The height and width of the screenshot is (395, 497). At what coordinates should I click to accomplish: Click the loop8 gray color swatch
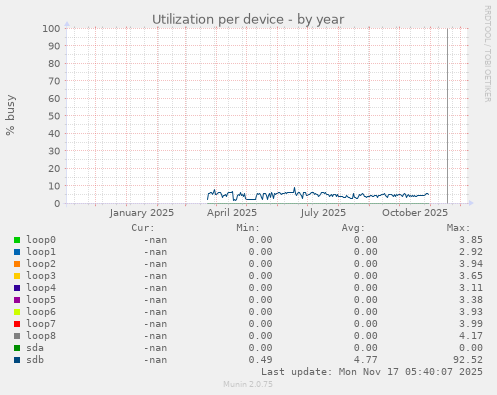[x=17, y=336]
